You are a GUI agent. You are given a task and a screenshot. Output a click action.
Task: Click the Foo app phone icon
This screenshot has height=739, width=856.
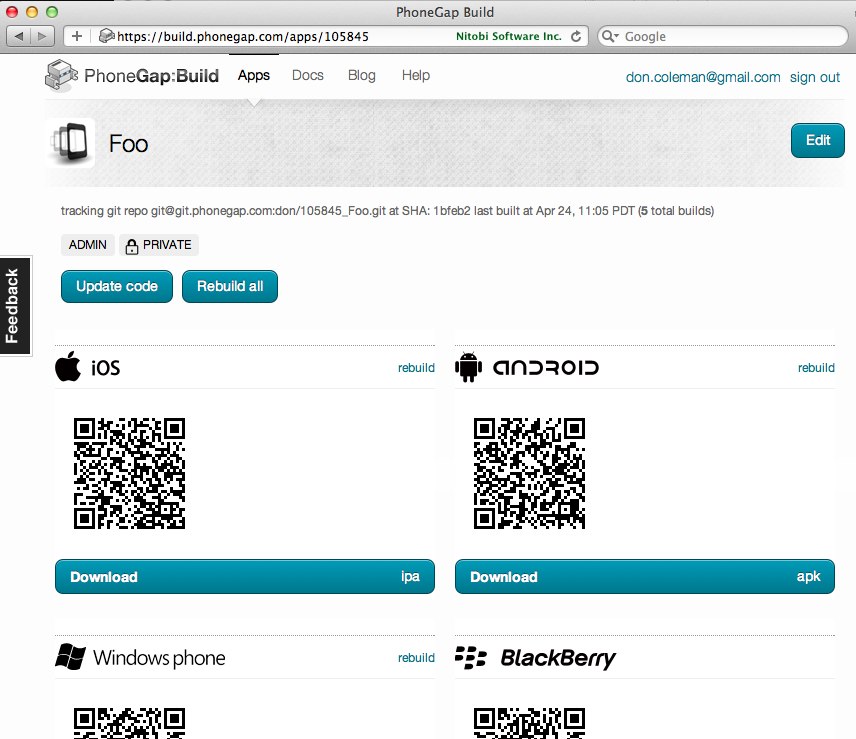pyautogui.click(x=71, y=143)
